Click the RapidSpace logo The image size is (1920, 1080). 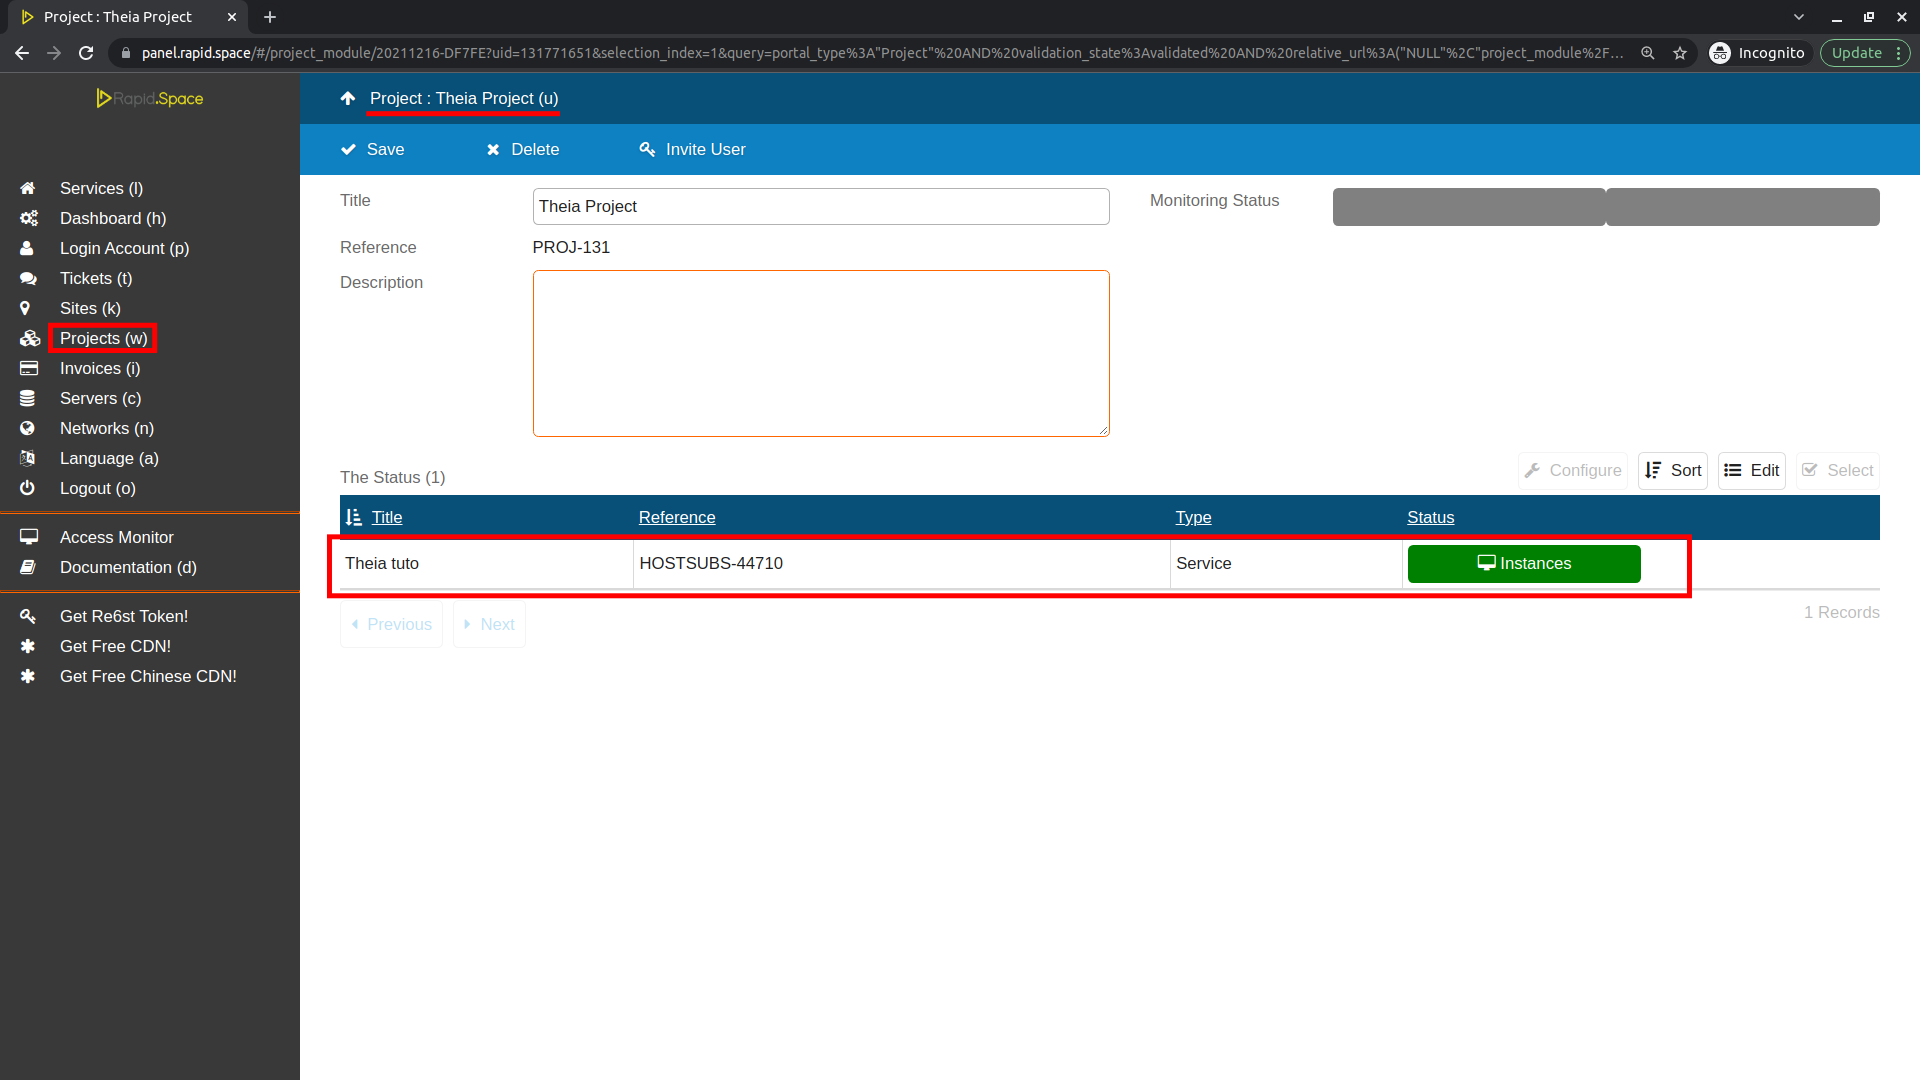point(150,98)
